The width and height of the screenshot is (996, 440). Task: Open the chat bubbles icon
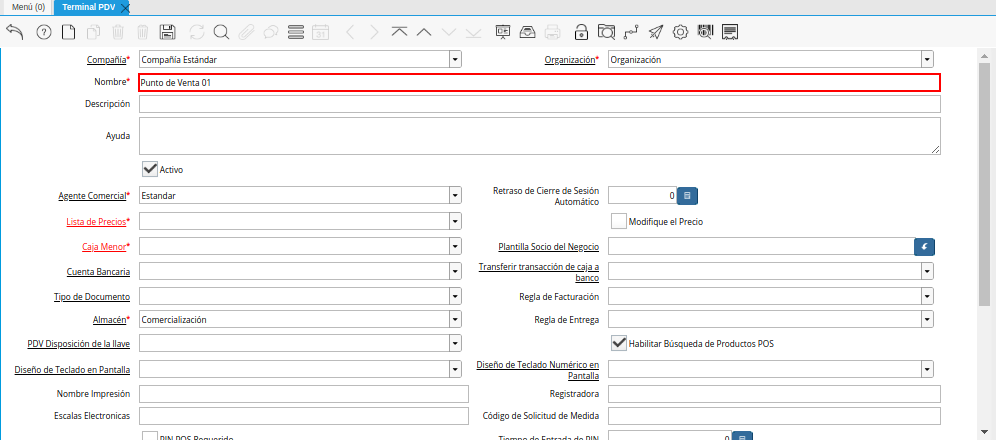coord(271,32)
